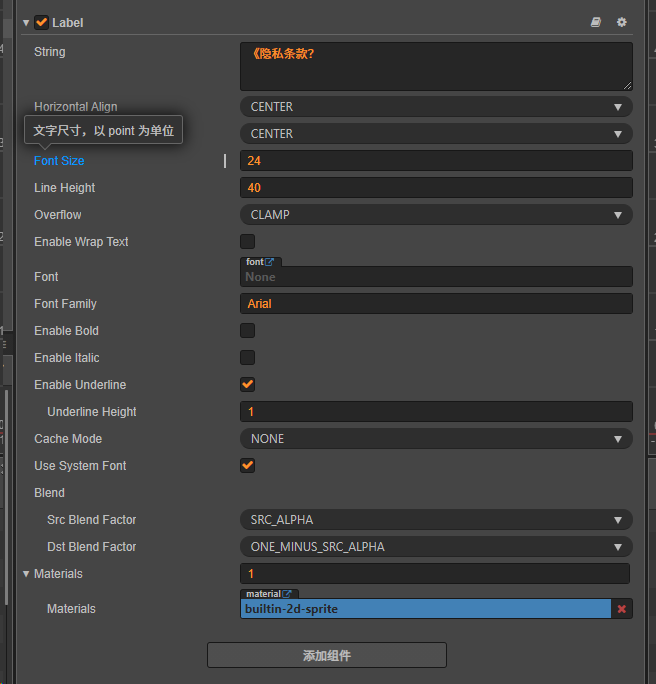Click the Font asset None slot

(x=436, y=277)
